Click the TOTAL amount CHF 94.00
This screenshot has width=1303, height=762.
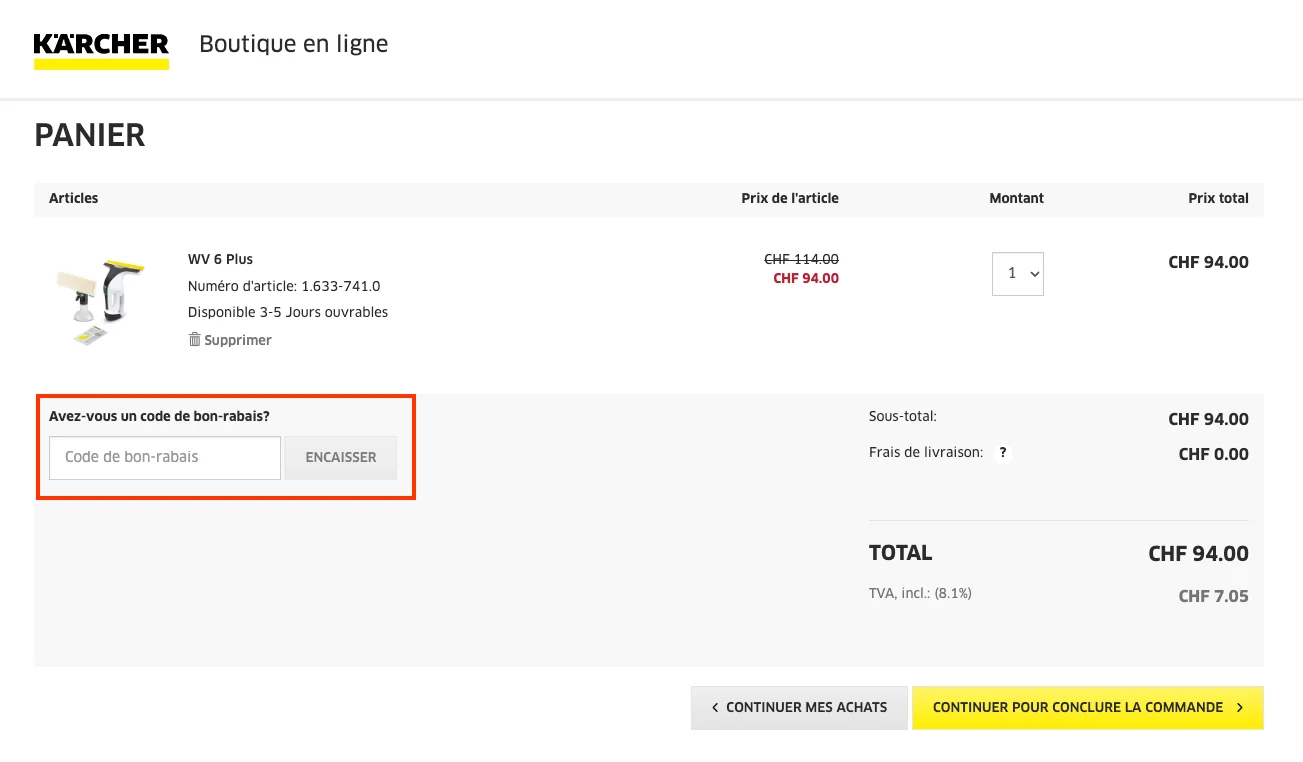(1198, 553)
